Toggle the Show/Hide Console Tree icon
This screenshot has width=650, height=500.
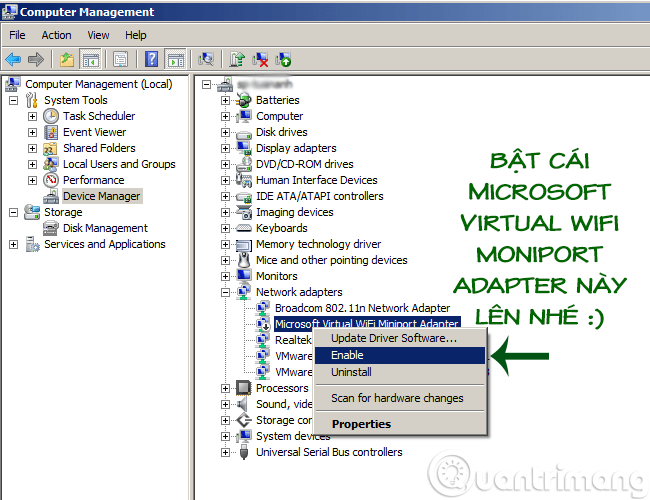[x=90, y=60]
